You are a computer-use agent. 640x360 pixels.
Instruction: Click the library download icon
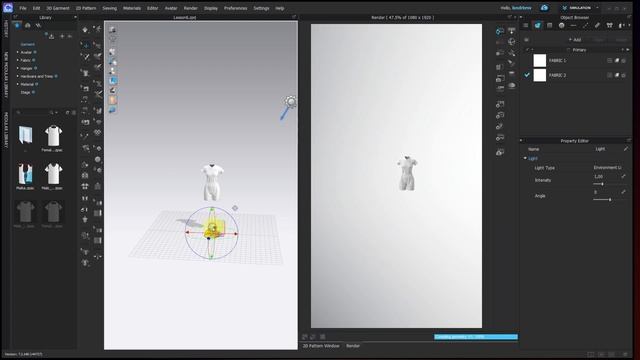click(x=51, y=36)
